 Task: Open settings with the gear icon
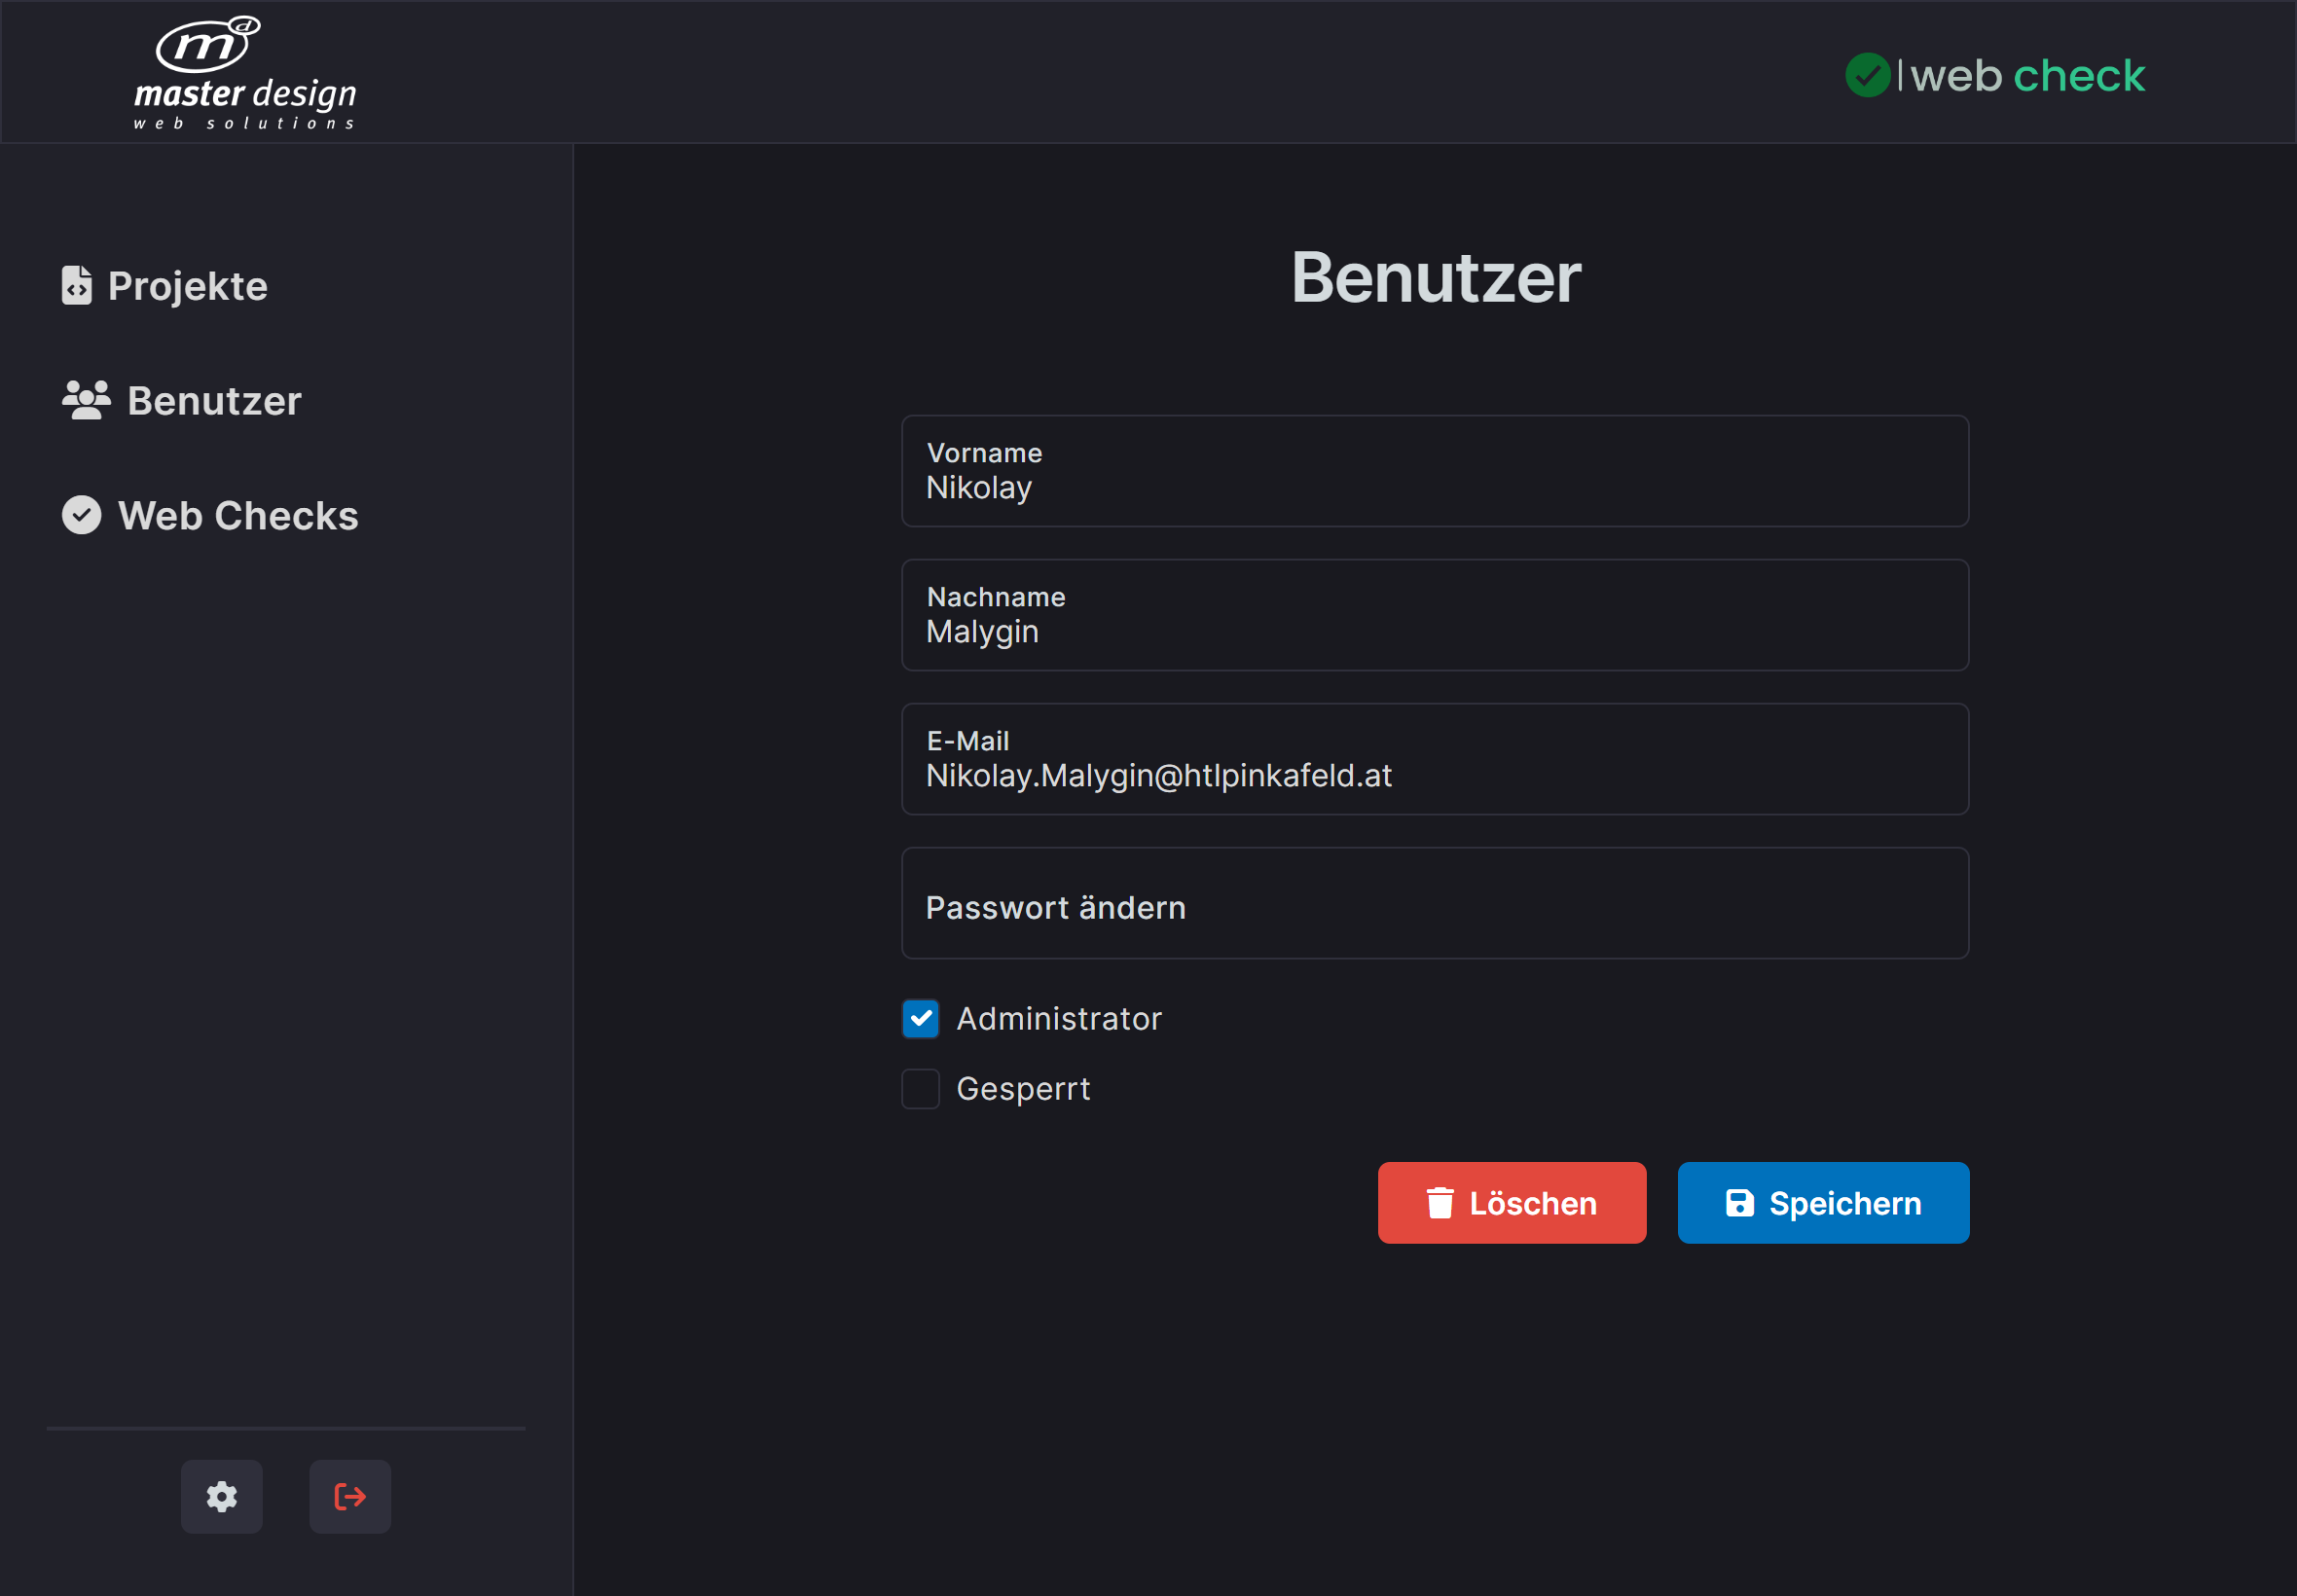coord(221,1496)
